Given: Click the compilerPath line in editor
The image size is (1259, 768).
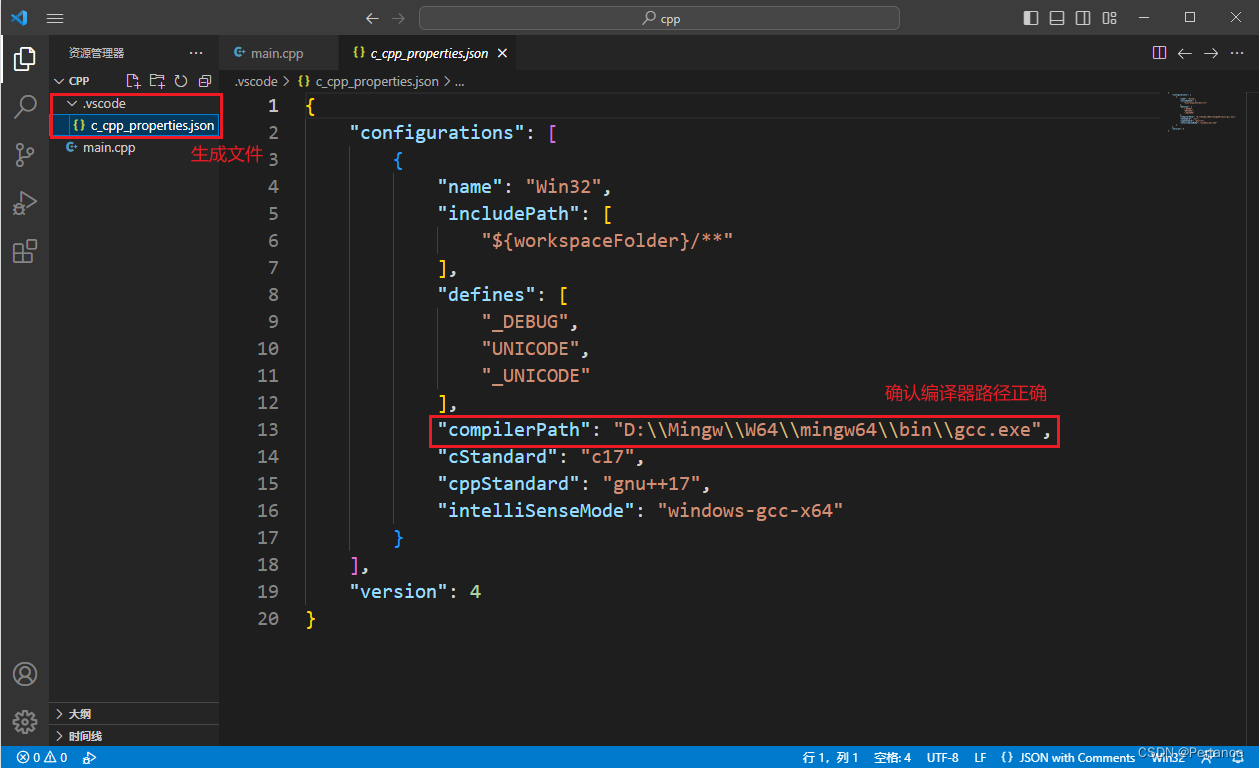Looking at the screenshot, I should pyautogui.click(x=745, y=429).
